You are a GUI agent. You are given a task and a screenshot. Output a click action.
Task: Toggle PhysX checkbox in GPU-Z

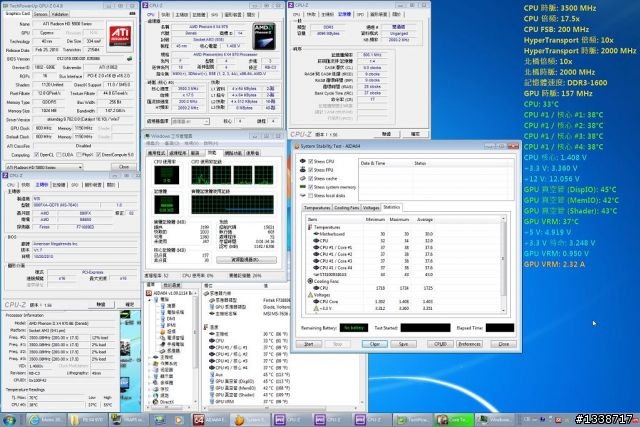(x=78, y=155)
